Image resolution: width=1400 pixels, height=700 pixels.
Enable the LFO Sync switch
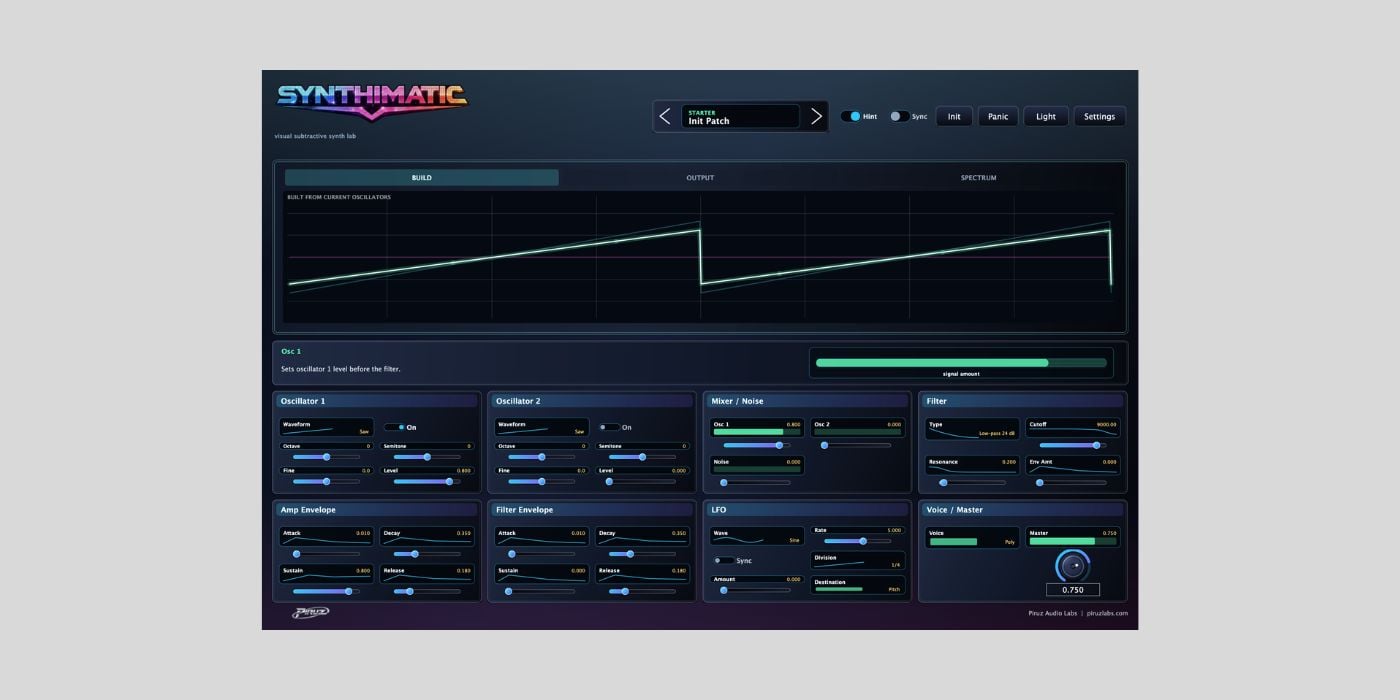pyautogui.click(x=723, y=560)
